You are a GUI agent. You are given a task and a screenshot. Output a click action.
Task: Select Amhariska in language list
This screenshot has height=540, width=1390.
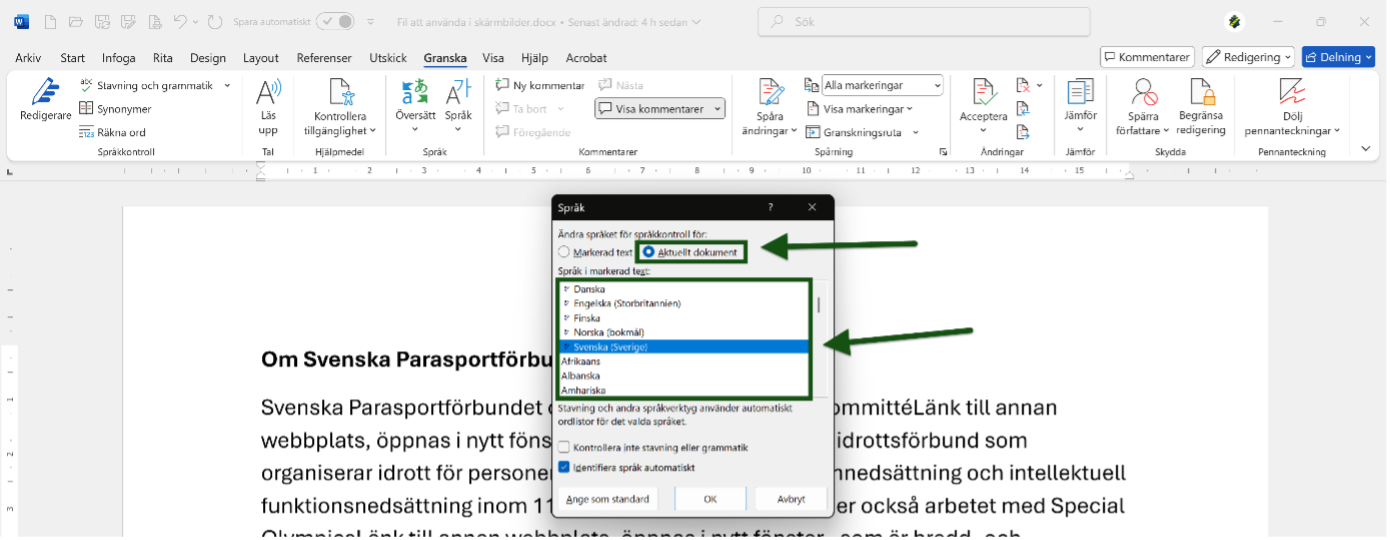pos(684,390)
